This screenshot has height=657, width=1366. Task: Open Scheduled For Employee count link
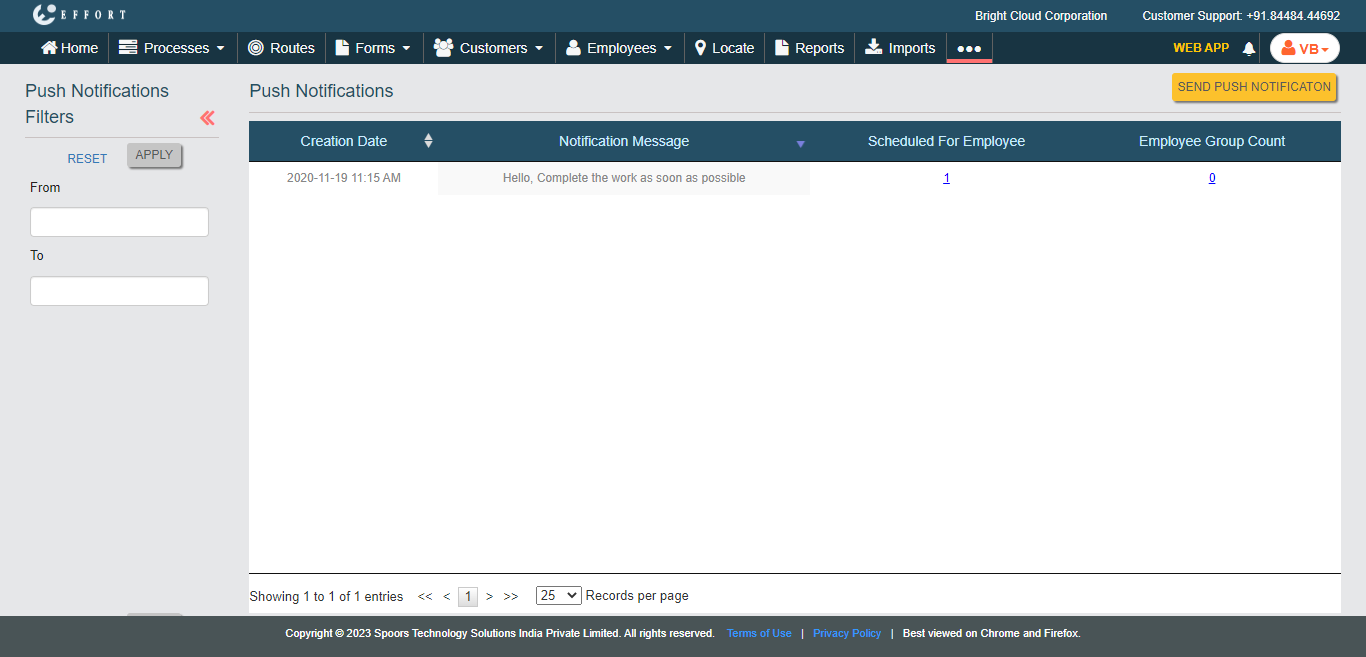946,178
